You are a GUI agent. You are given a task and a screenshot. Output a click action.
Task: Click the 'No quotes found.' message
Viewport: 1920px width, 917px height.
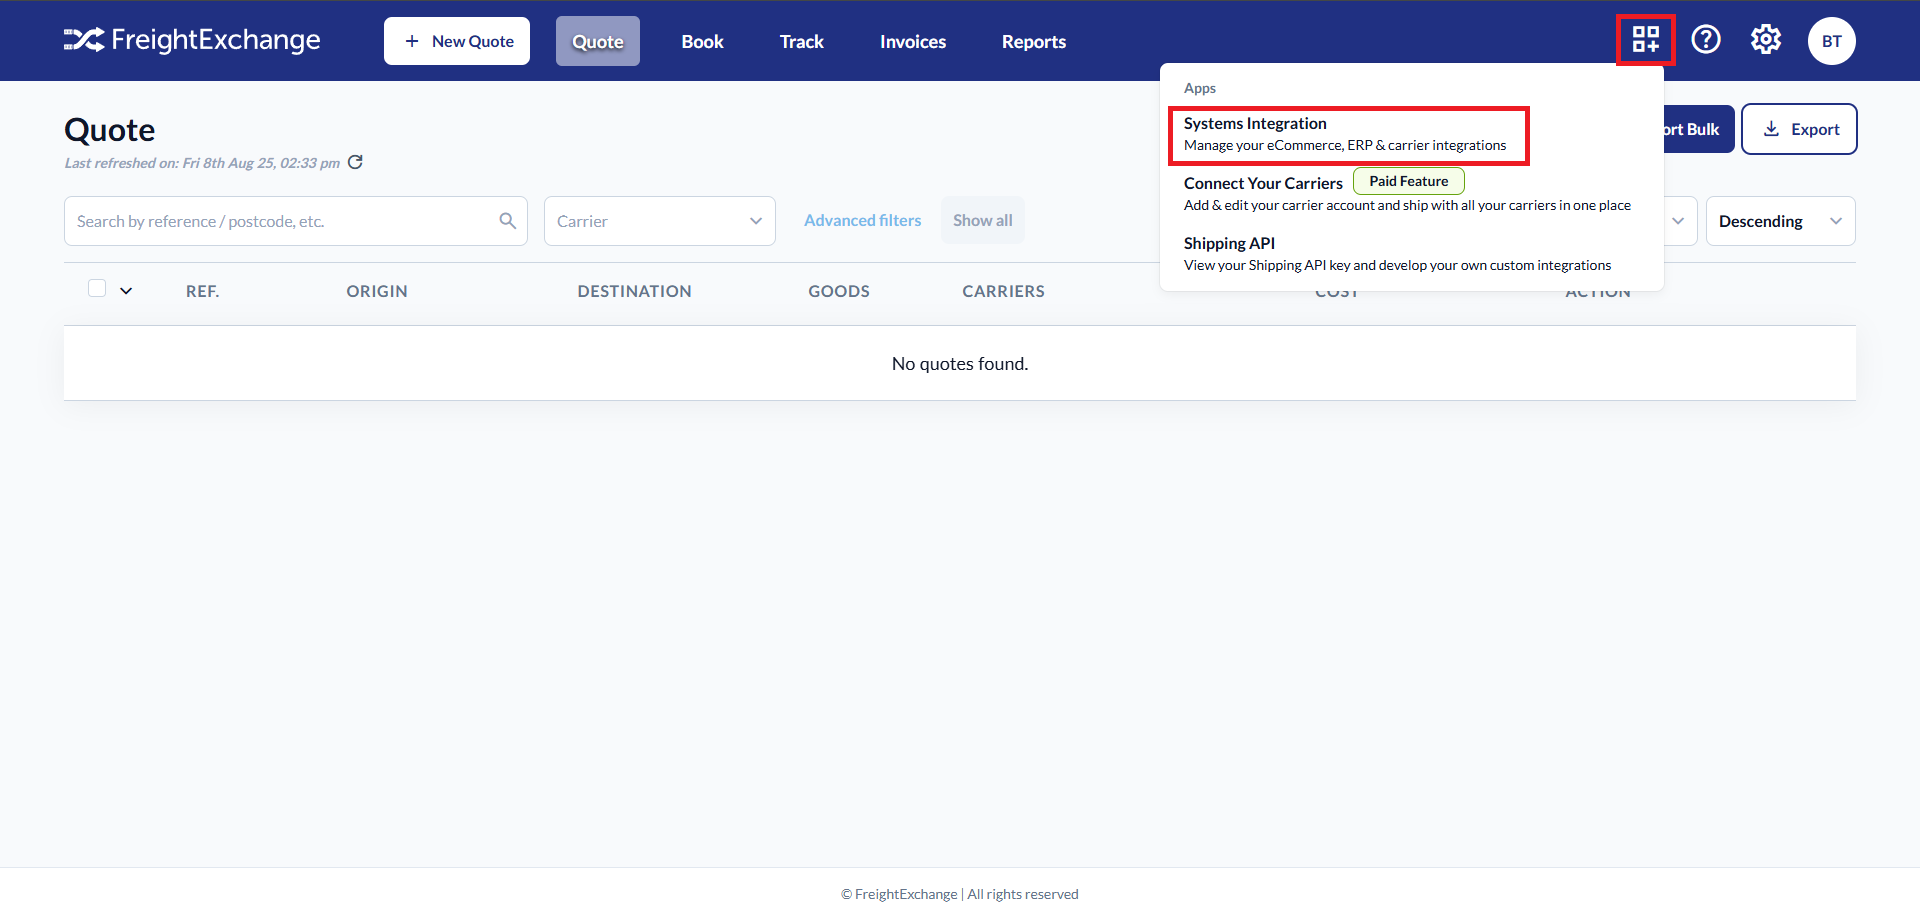click(x=960, y=364)
